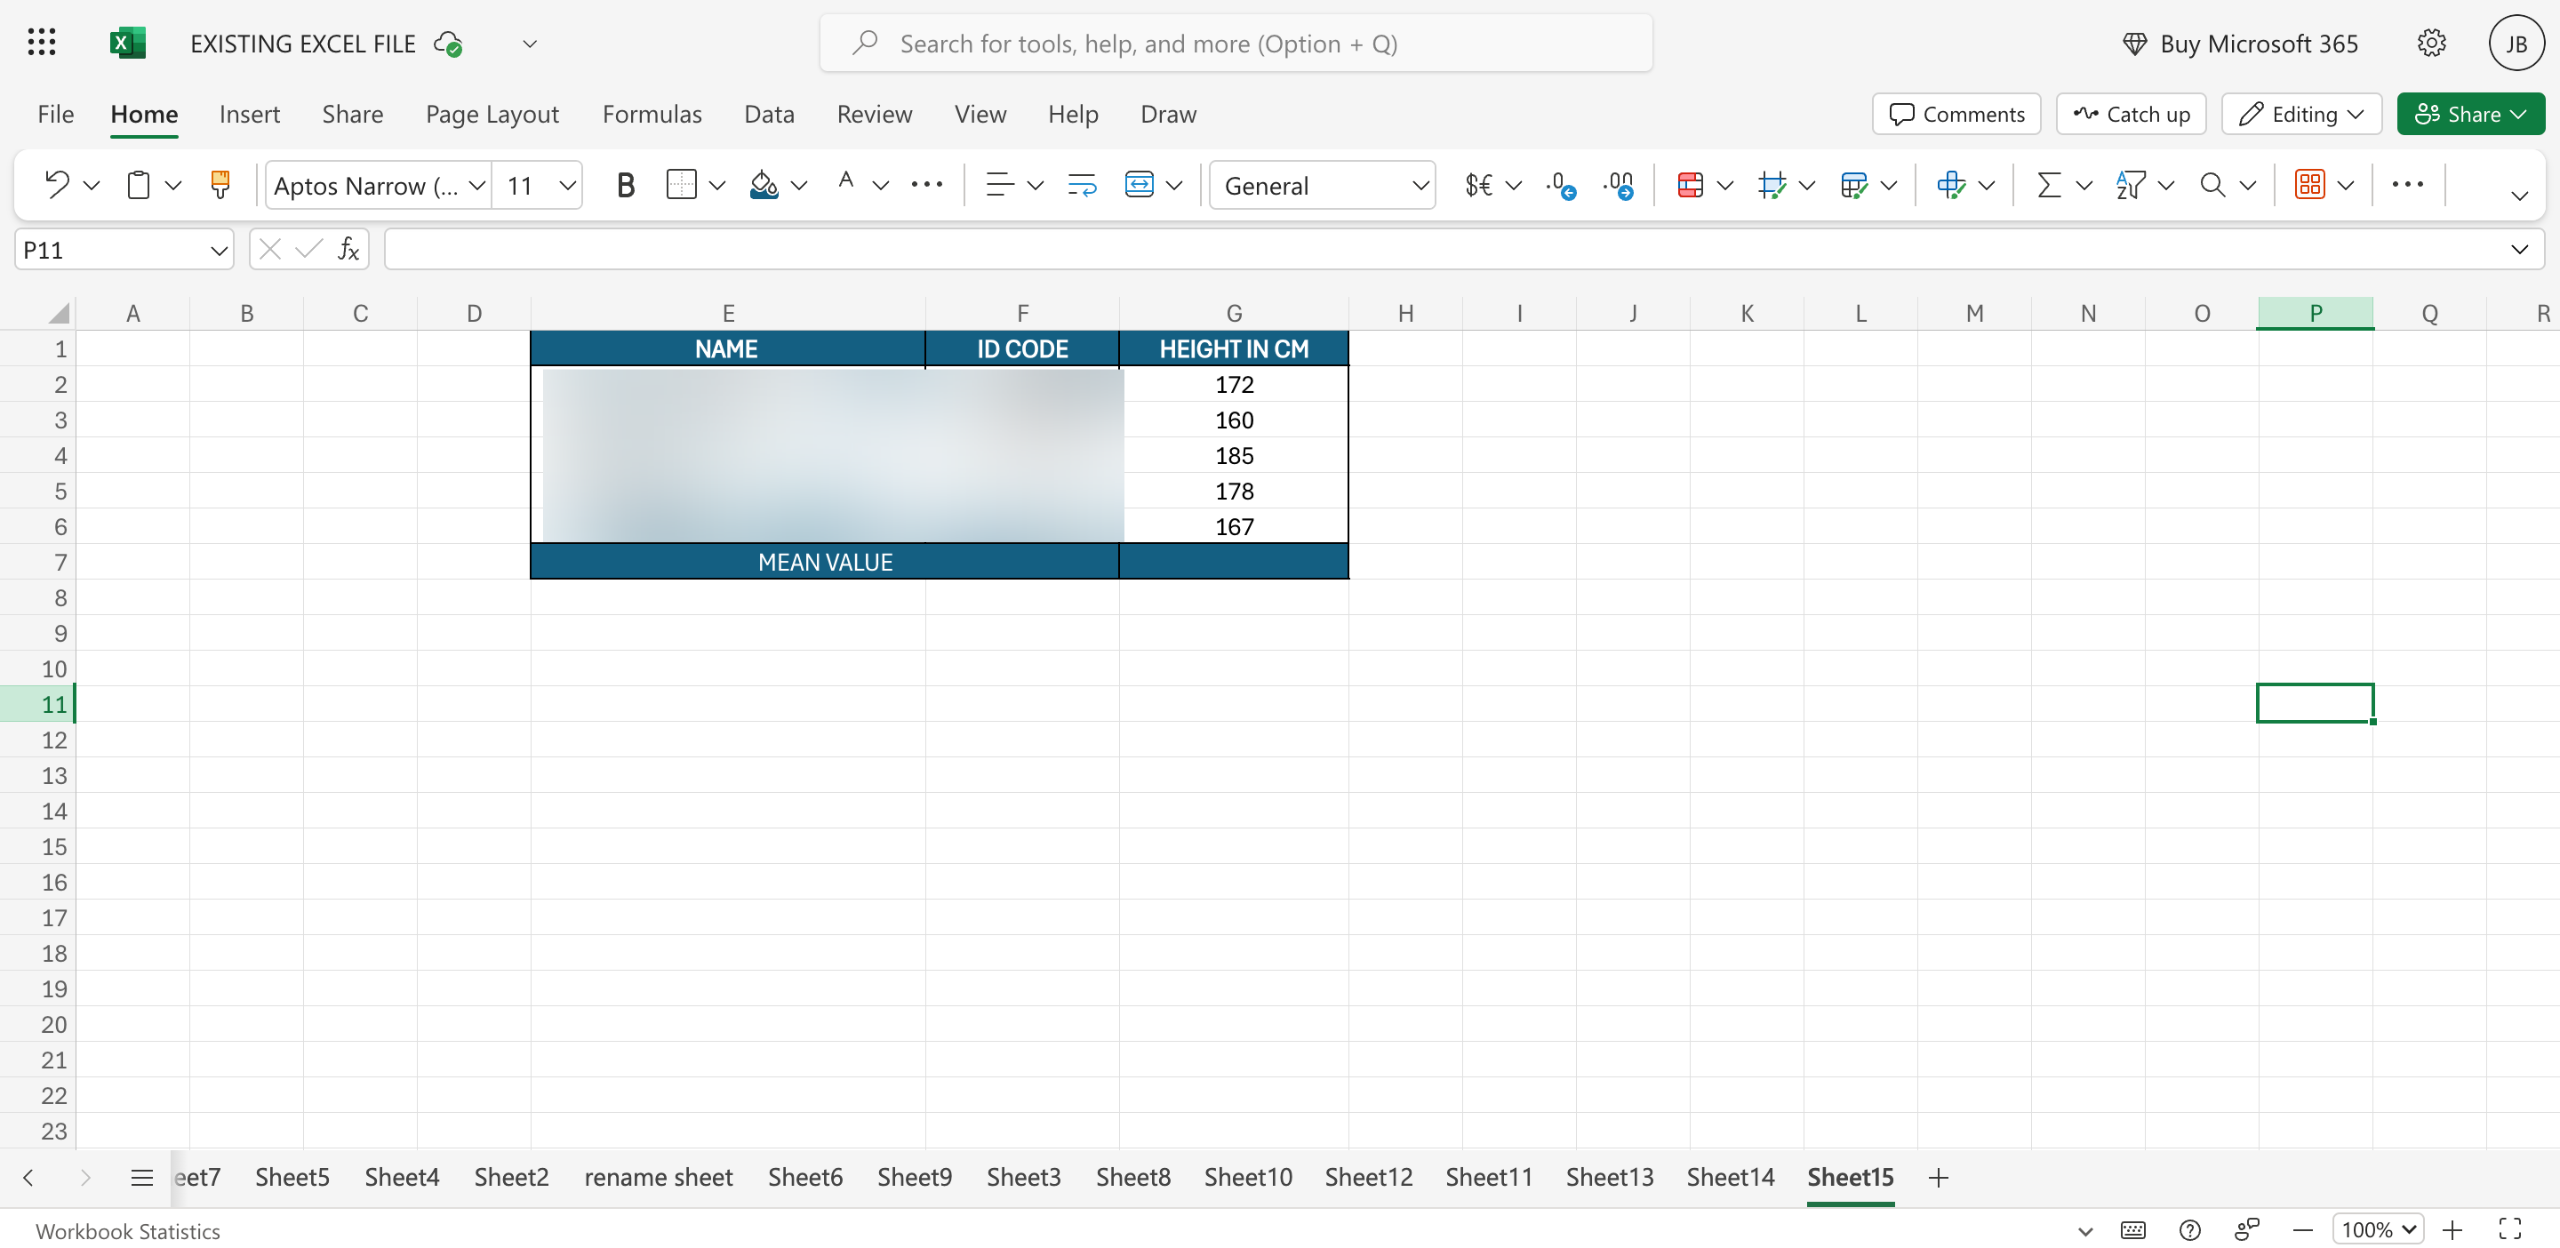Viewport: 2560px width, 1248px height.
Task: Expand the formula bar chevron
Action: pos(2519,249)
